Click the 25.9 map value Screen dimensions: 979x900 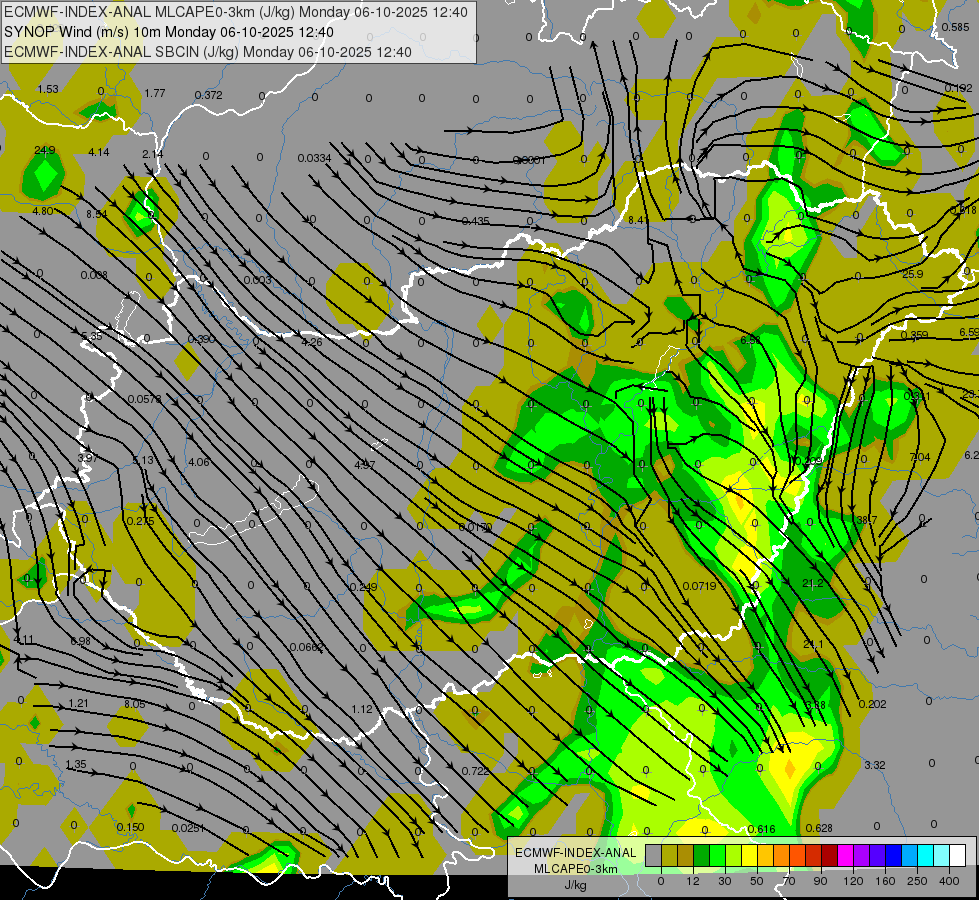coord(912,274)
